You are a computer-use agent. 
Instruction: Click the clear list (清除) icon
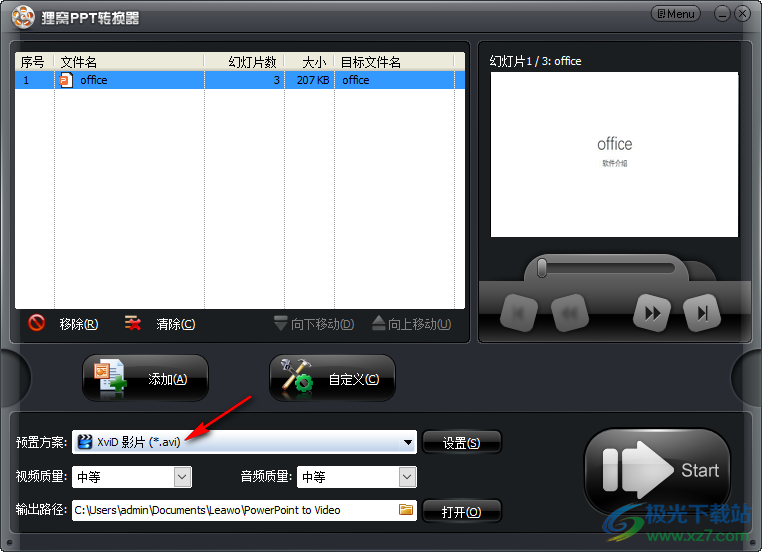(x=133, y=323)
